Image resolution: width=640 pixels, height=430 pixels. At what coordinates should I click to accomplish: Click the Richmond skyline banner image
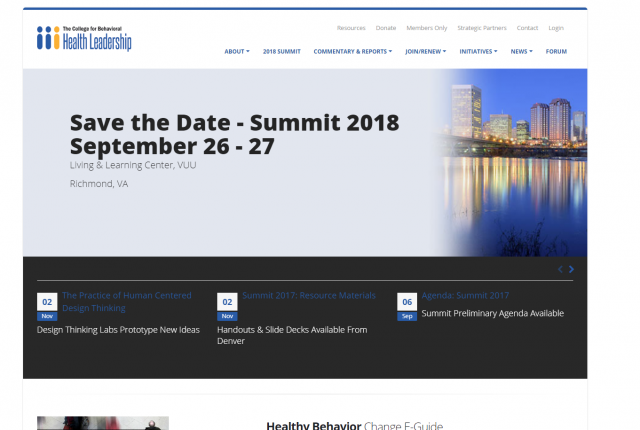[x=513, y=162]
